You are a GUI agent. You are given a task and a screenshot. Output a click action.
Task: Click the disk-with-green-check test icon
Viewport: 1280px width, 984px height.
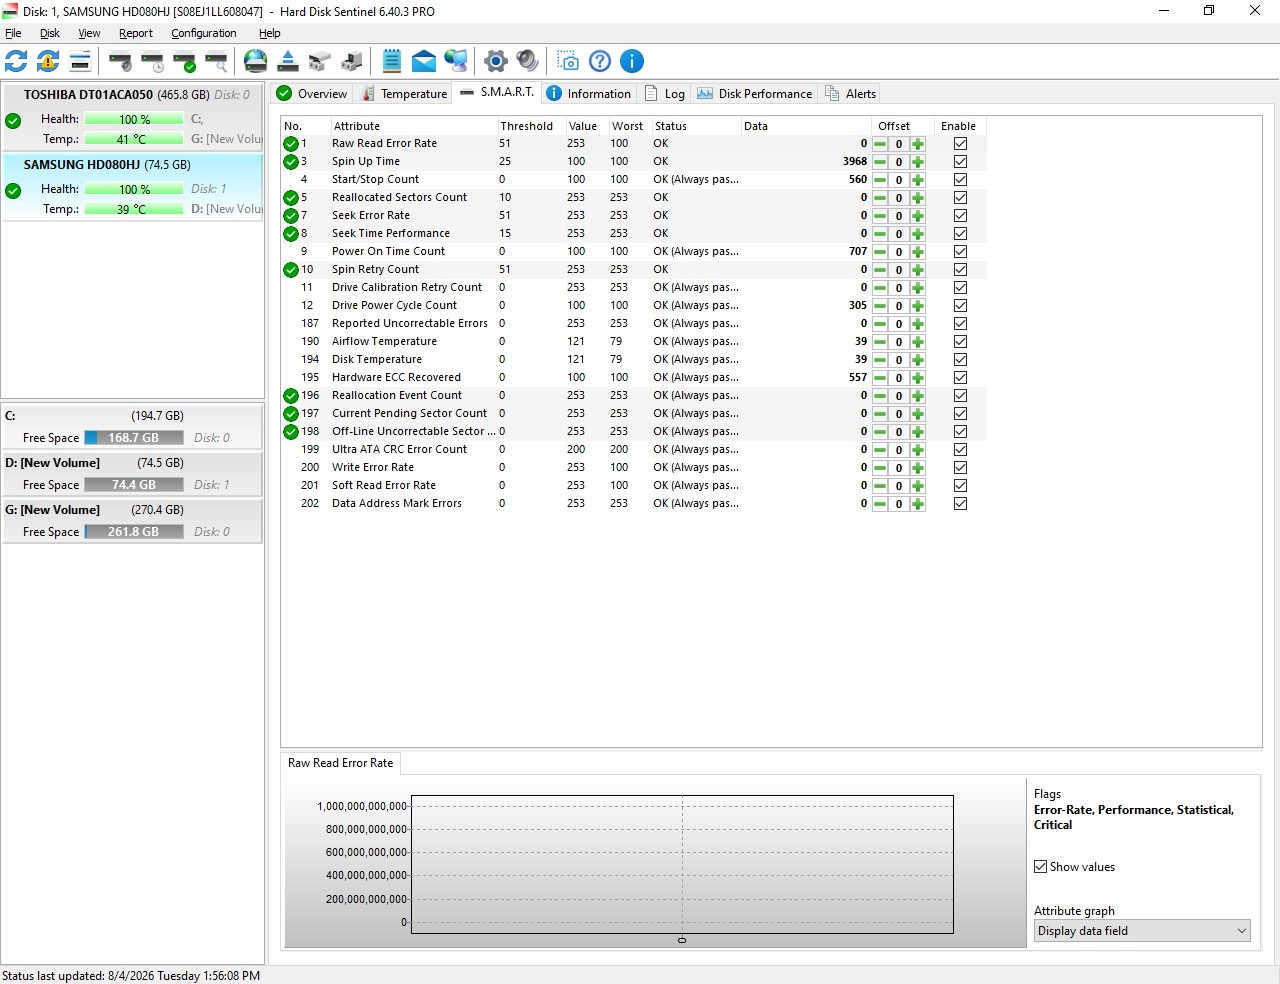(184, 61)
